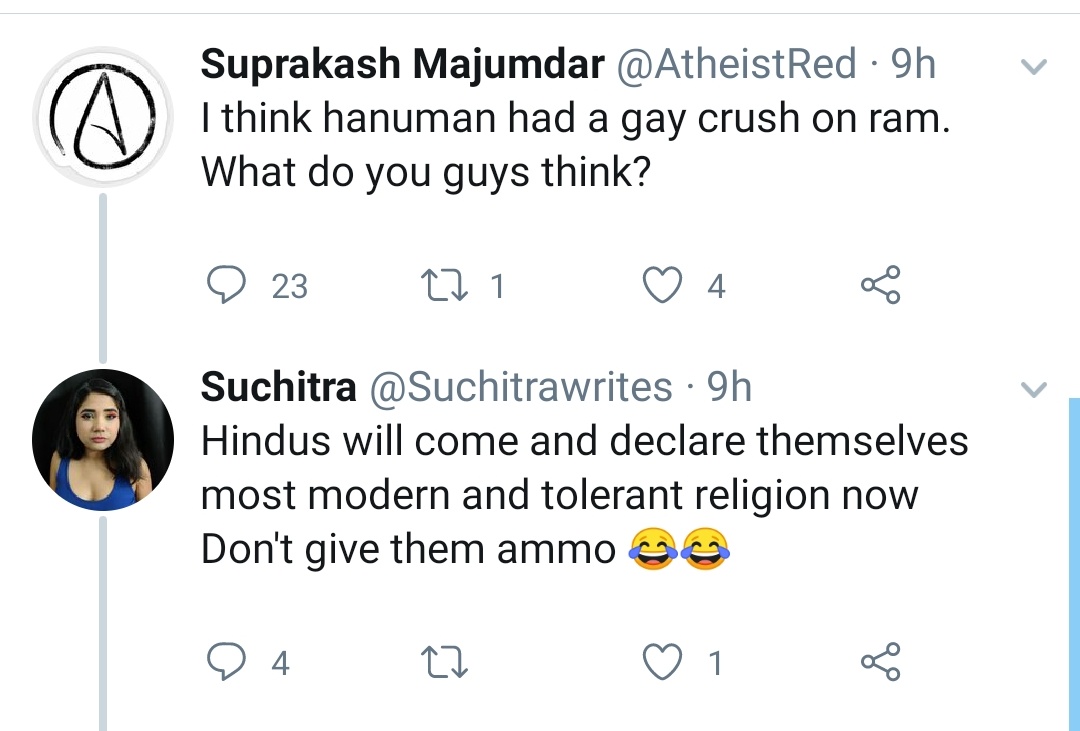The width and height of the screenshot is (1080, 731).
Task: Share Suchitra's reply tweet
Action: [x=880, y=662]
